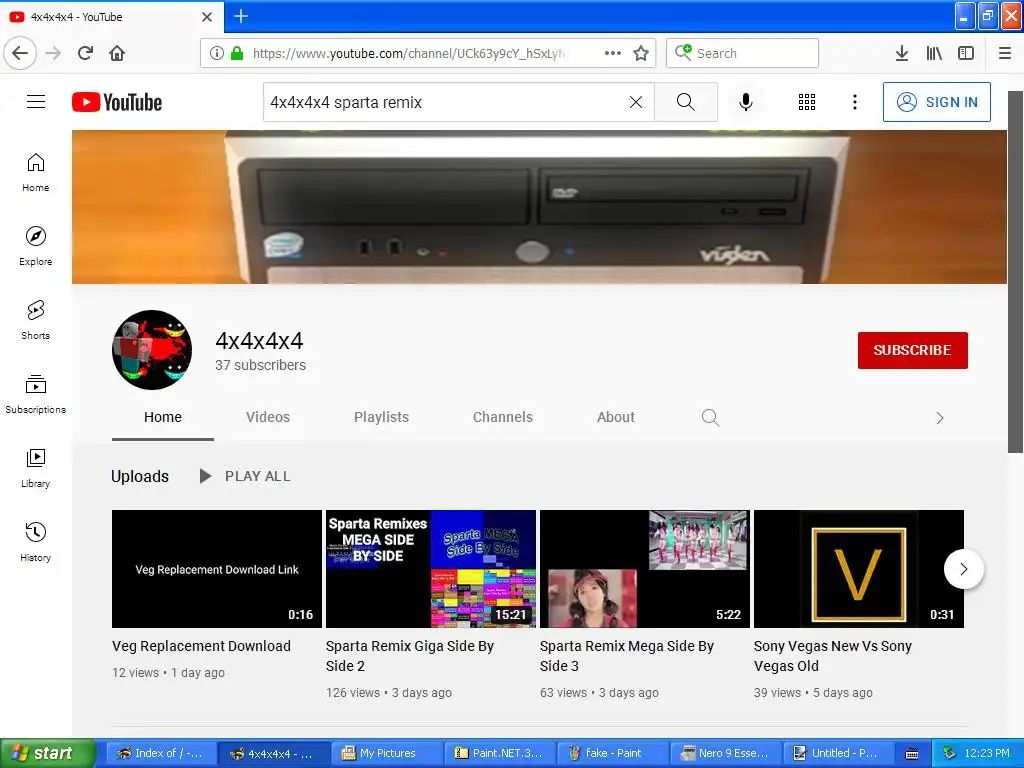Submit search with magnifier button
Screen dimensions: 1024x768
point(686,102)
